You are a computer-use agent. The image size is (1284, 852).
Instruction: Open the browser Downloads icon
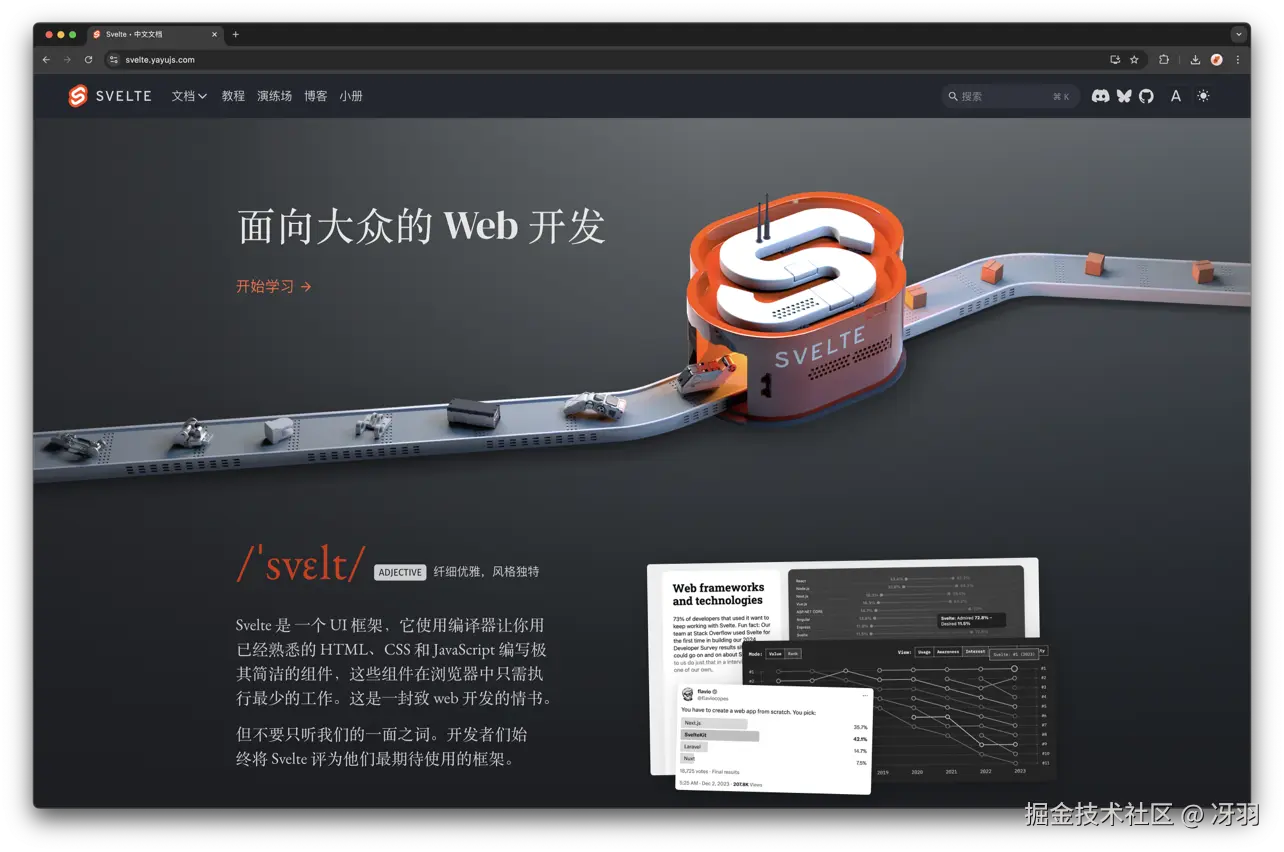click(1194, 59)
